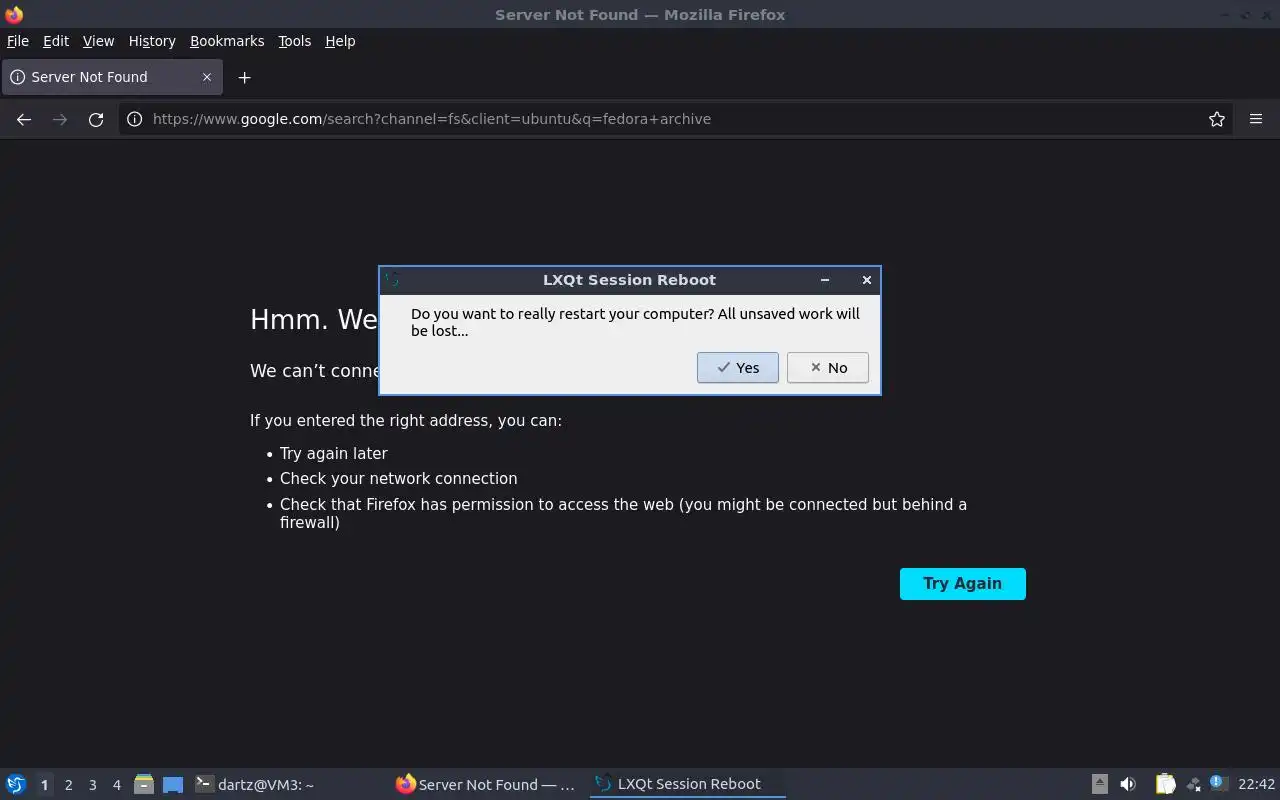Reload the current page
The height and width of the screenshot is (800, 1280).
point(96,119)
